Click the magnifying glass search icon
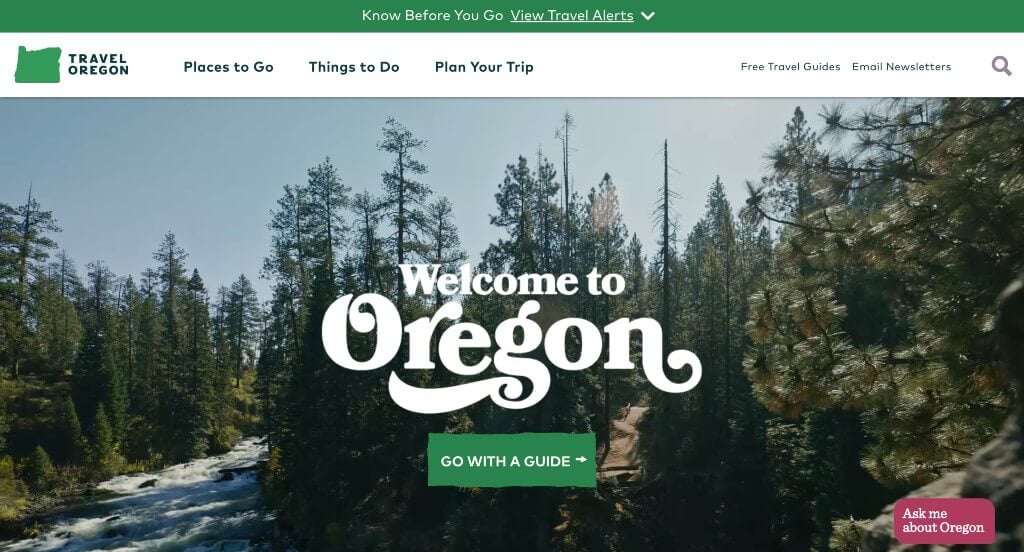 click(x=1001, y=66)
